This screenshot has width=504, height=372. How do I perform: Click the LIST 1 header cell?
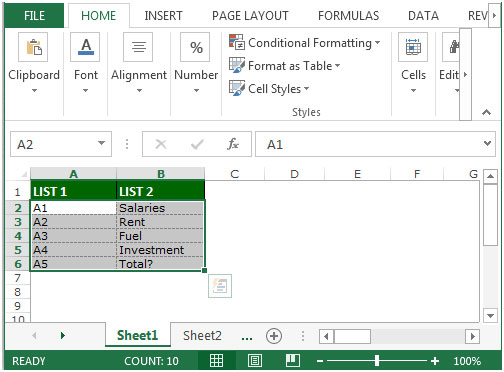(x=73, y=191)
